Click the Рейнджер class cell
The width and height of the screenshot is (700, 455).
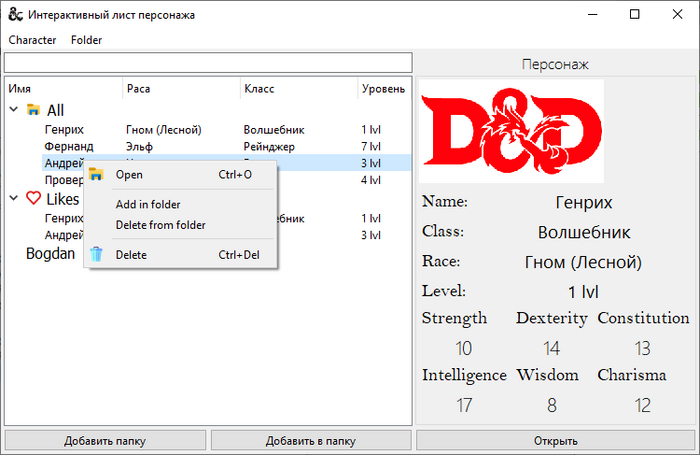[269, 146]
